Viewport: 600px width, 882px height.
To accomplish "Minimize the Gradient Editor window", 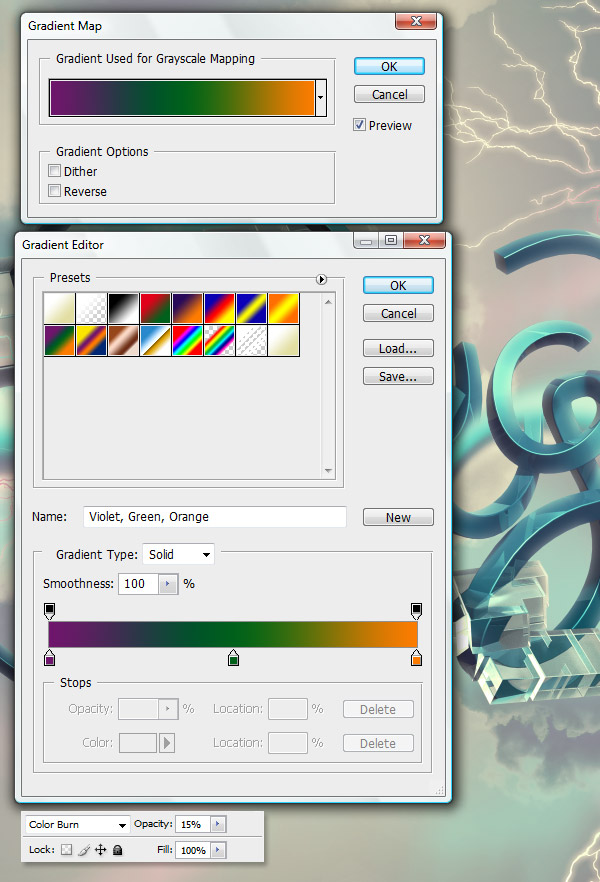I will coord(367,241).
